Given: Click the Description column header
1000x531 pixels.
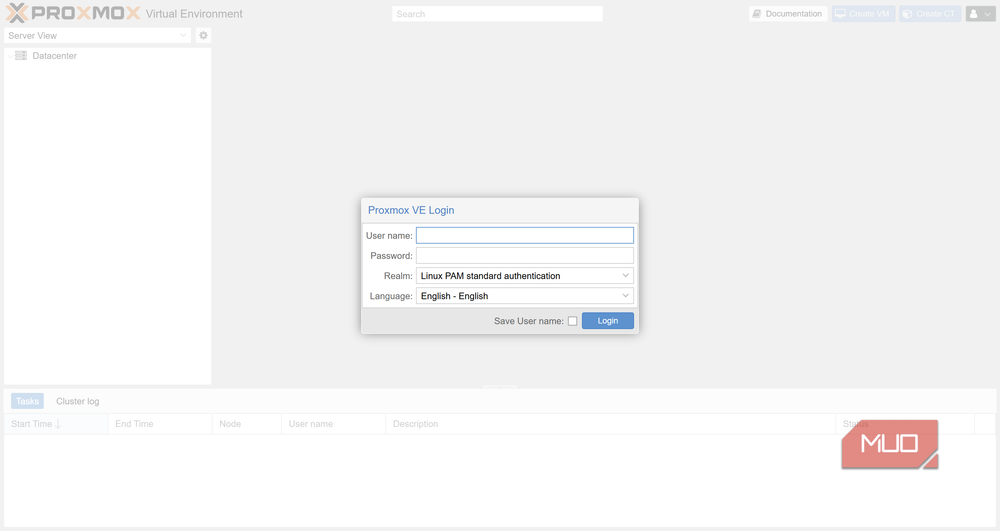Looking at the screenshot, I should tap(610, 424).
